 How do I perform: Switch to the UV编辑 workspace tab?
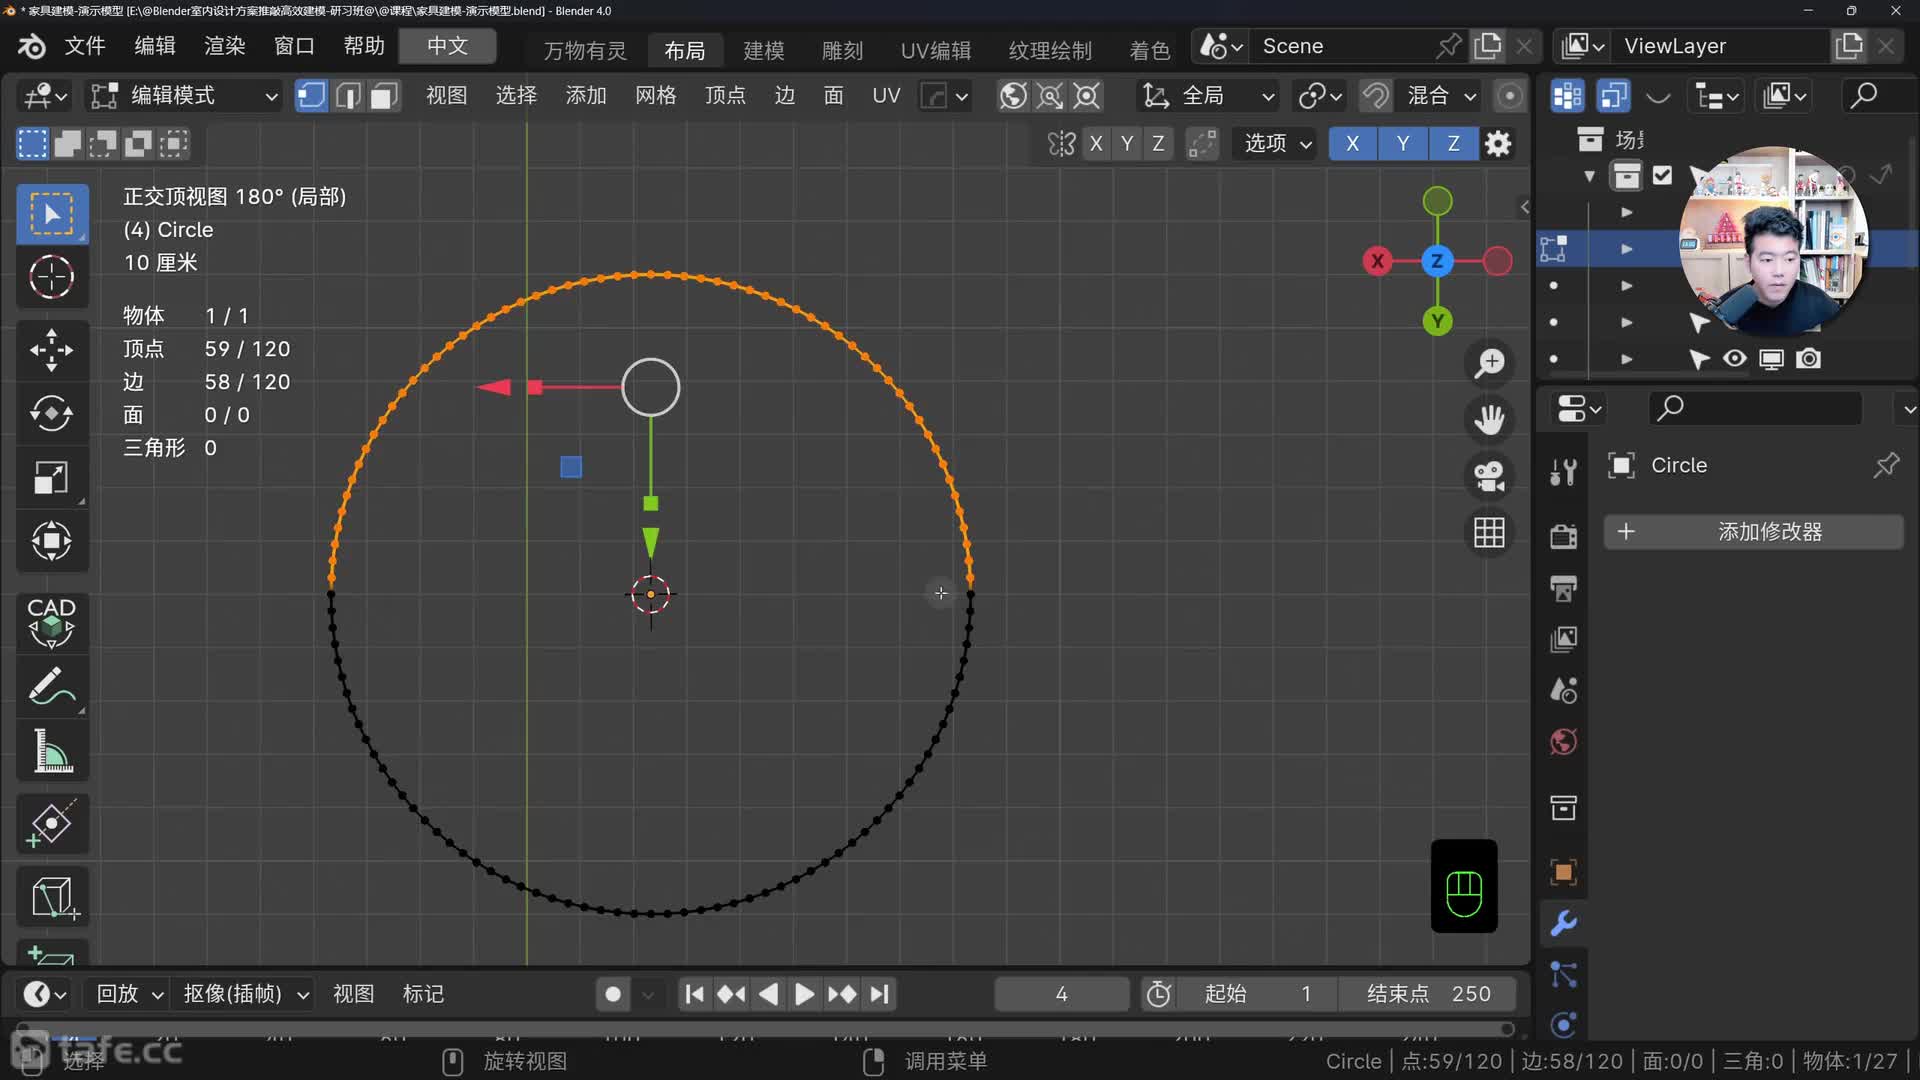click(935, 50)
